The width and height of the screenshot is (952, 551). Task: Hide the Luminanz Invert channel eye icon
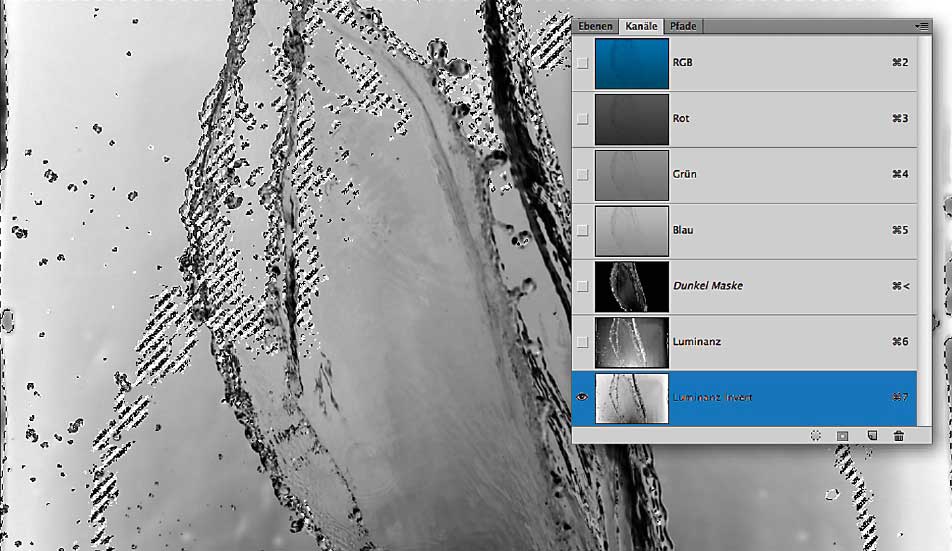(582, 397)
